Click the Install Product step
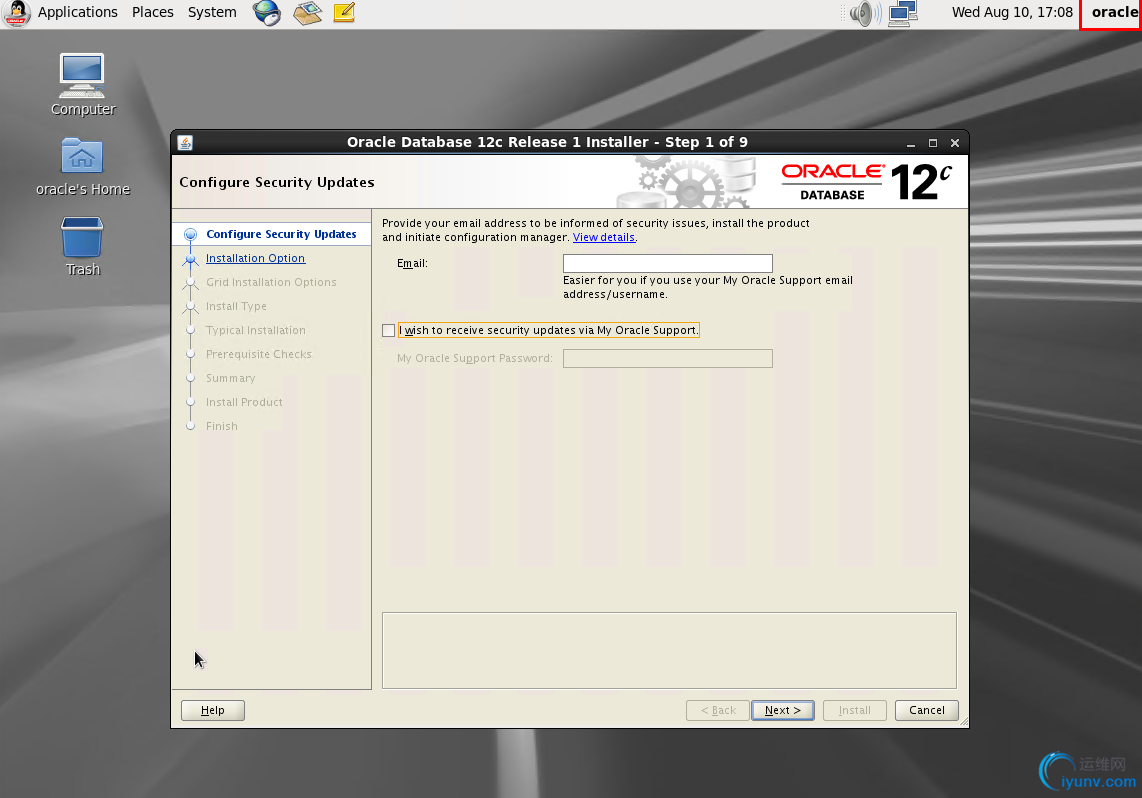The height and width of the screenshot is (798, 1142). [244, 403]
